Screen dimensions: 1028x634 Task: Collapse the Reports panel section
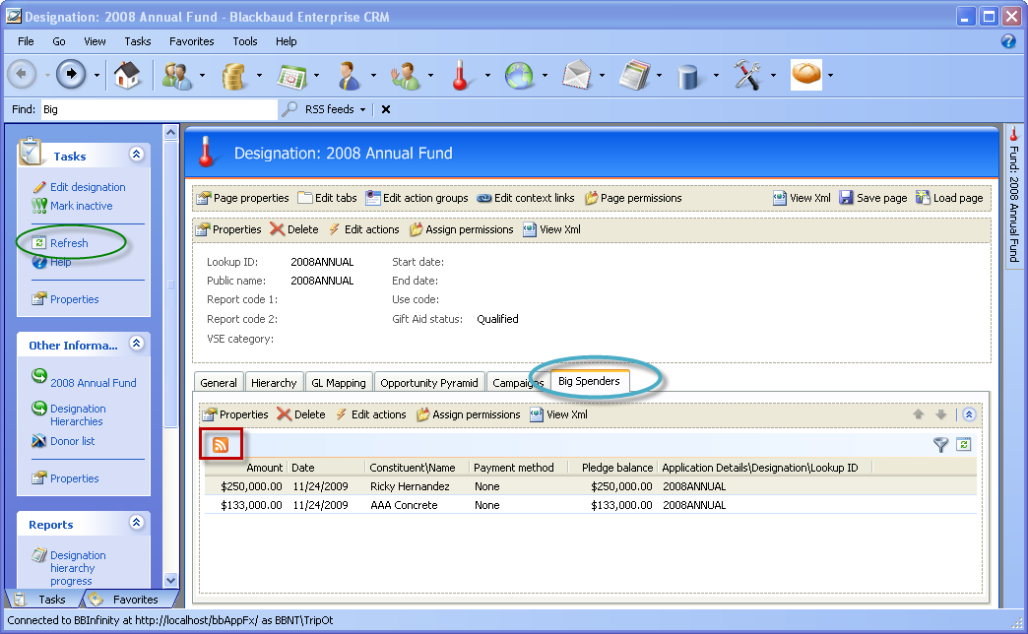[x=136, y=523]
